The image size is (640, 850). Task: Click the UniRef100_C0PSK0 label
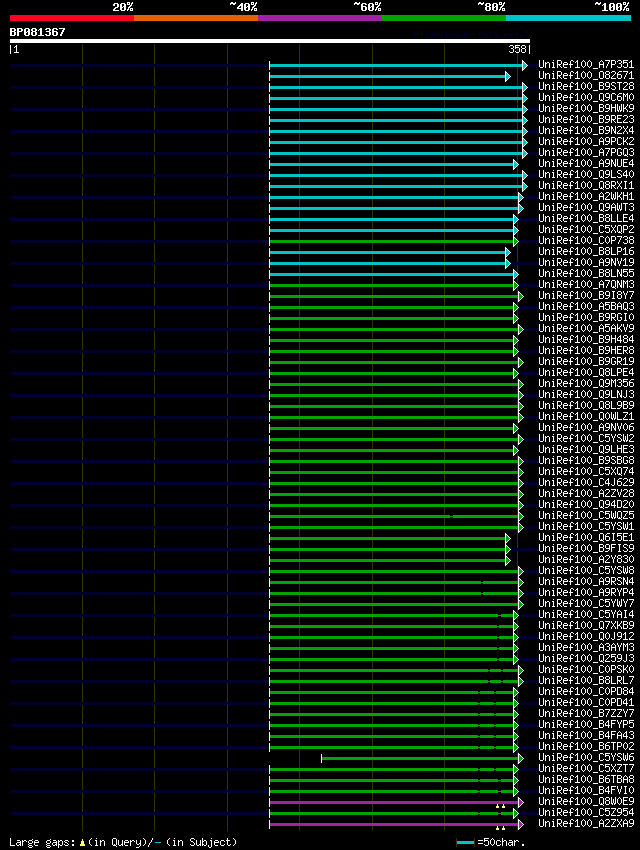coord(586,669)
